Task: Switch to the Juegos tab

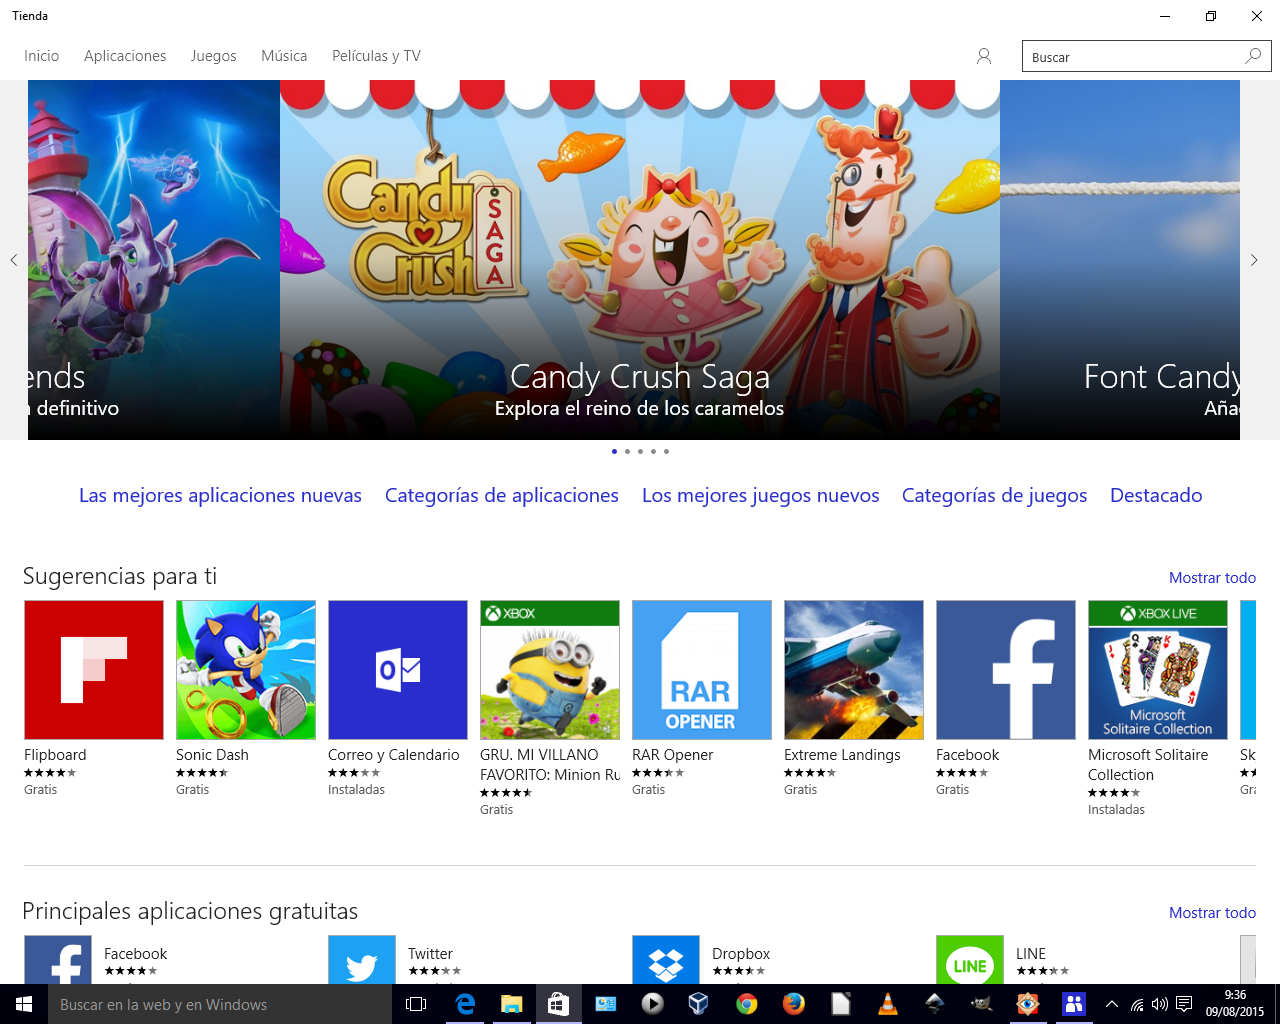Action: (213, 56)
